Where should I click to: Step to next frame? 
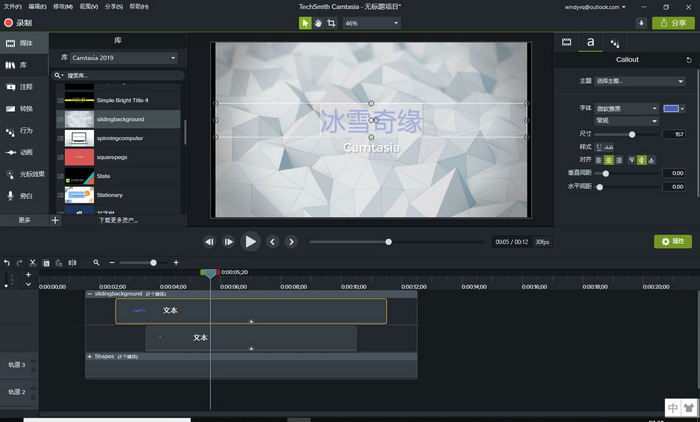pyautogui.click(x=229, y=242)
